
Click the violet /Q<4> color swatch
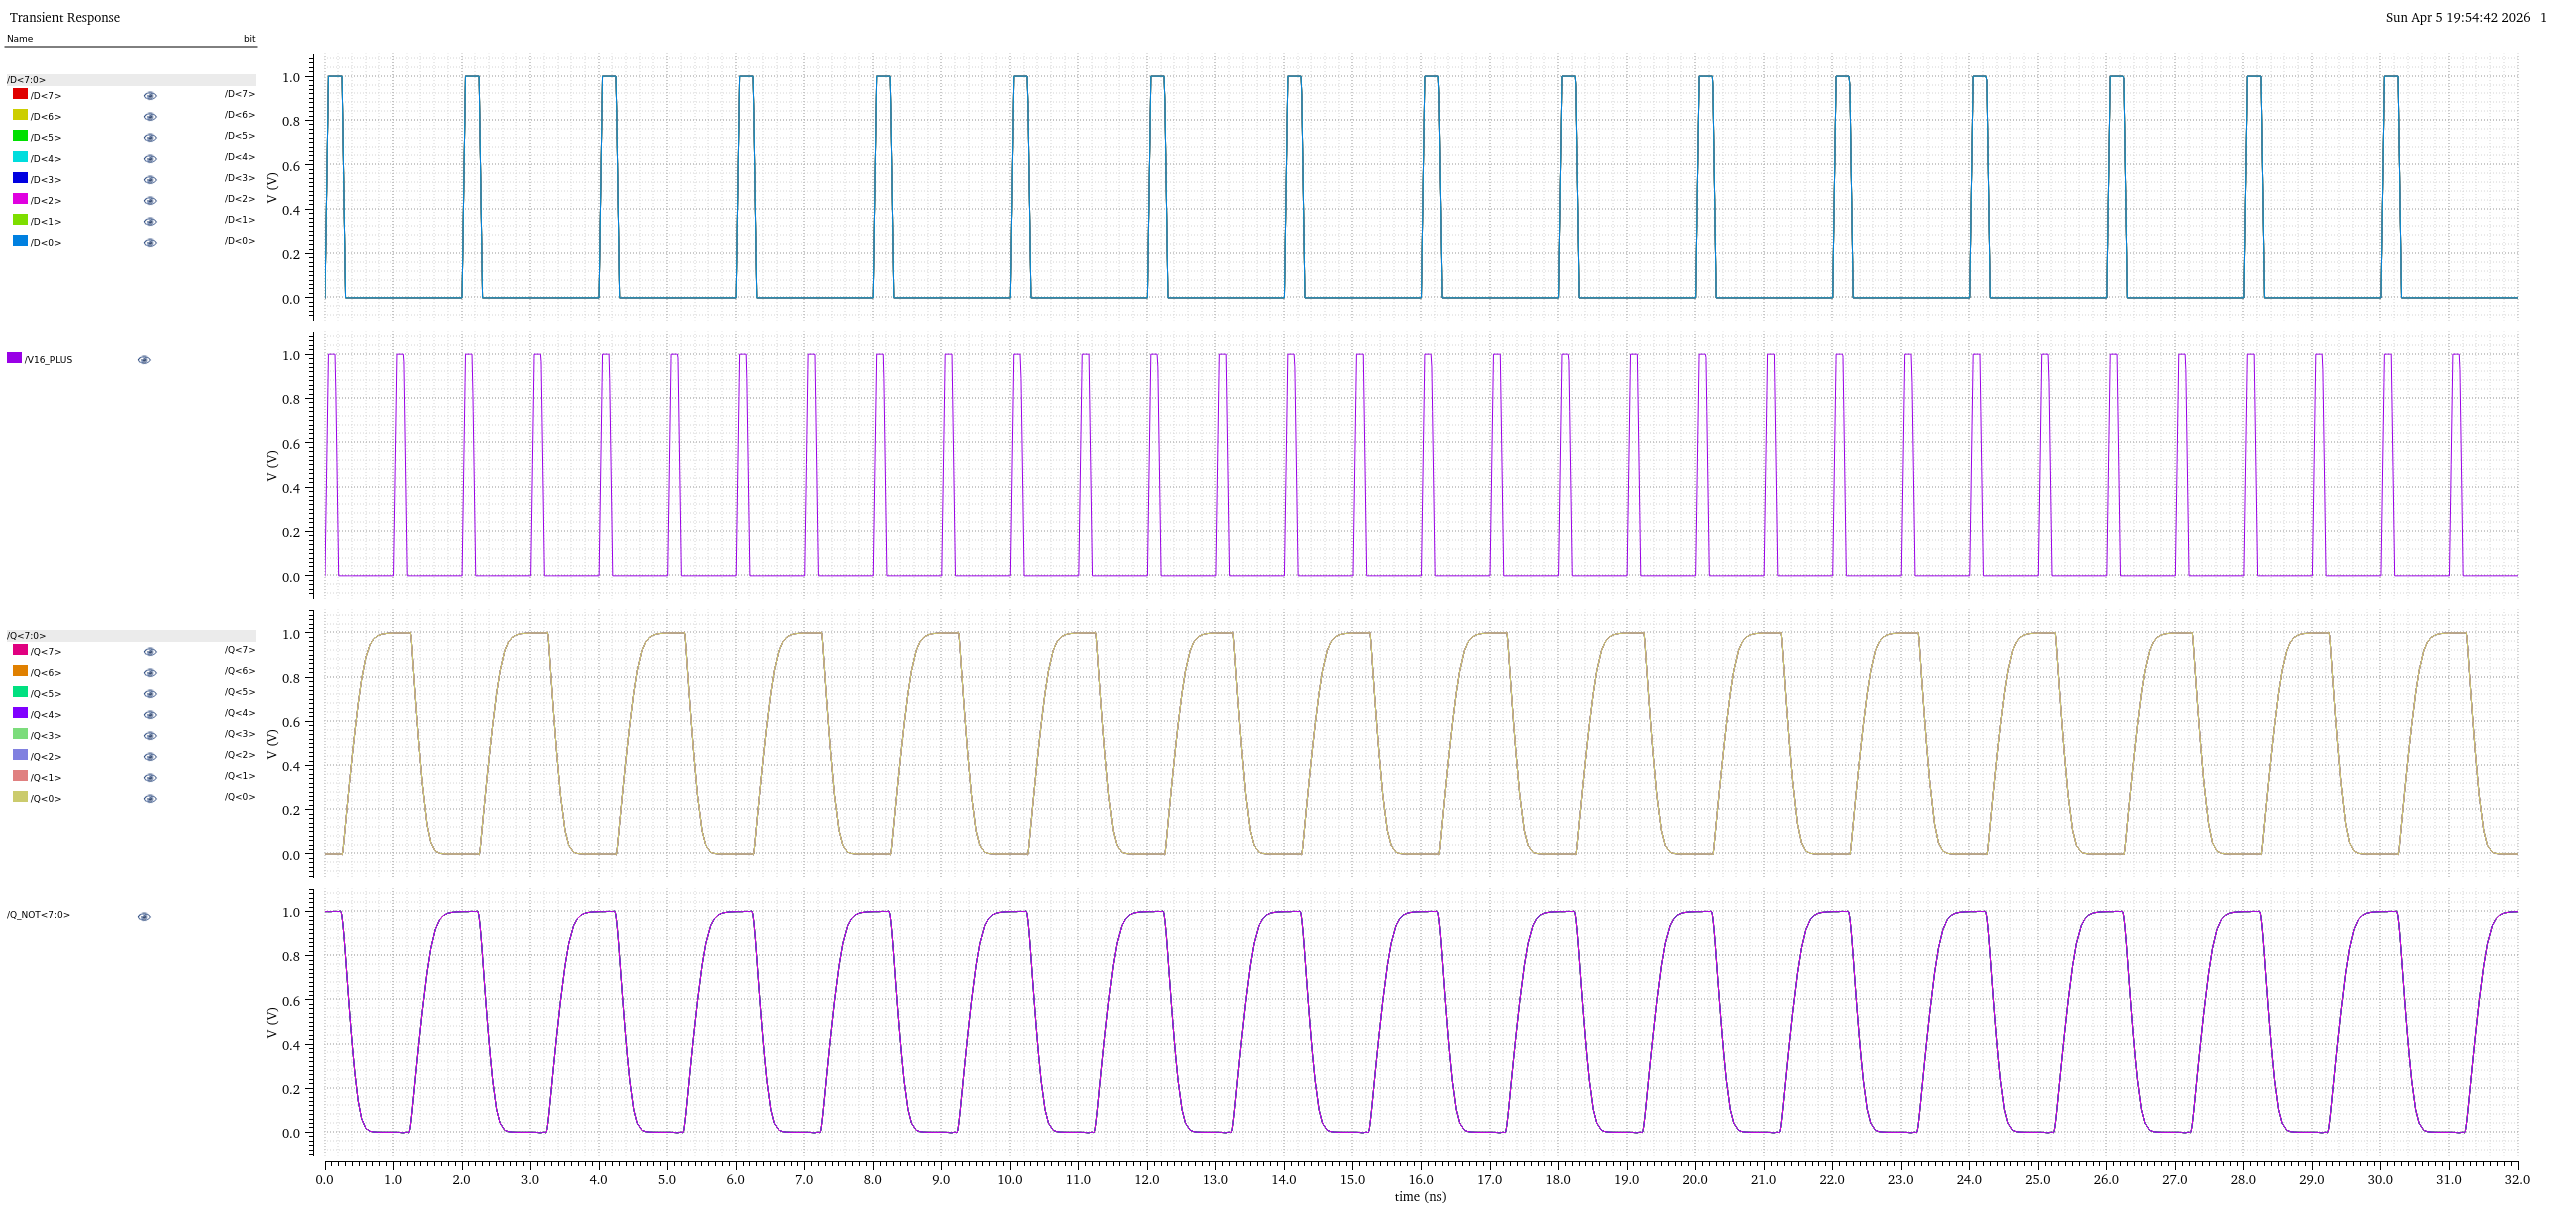click(20, 713)
